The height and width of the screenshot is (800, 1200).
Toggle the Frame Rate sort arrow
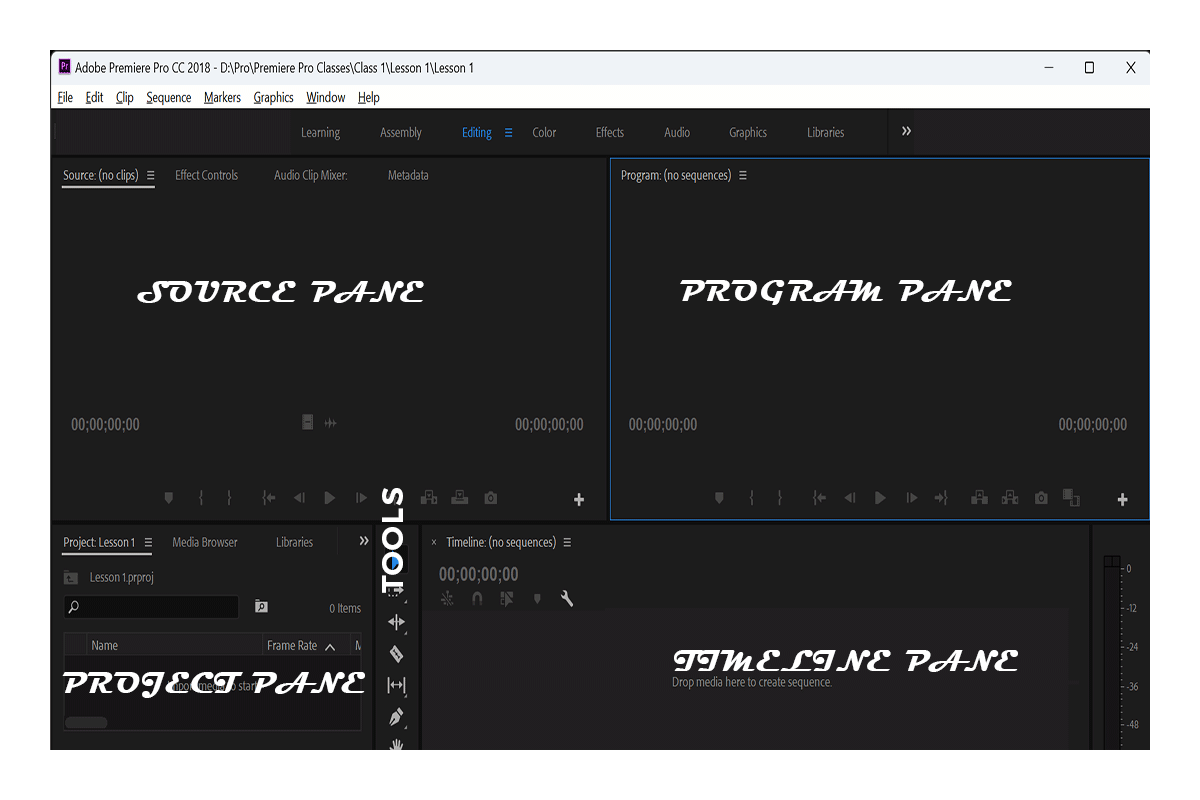[330, 647]
